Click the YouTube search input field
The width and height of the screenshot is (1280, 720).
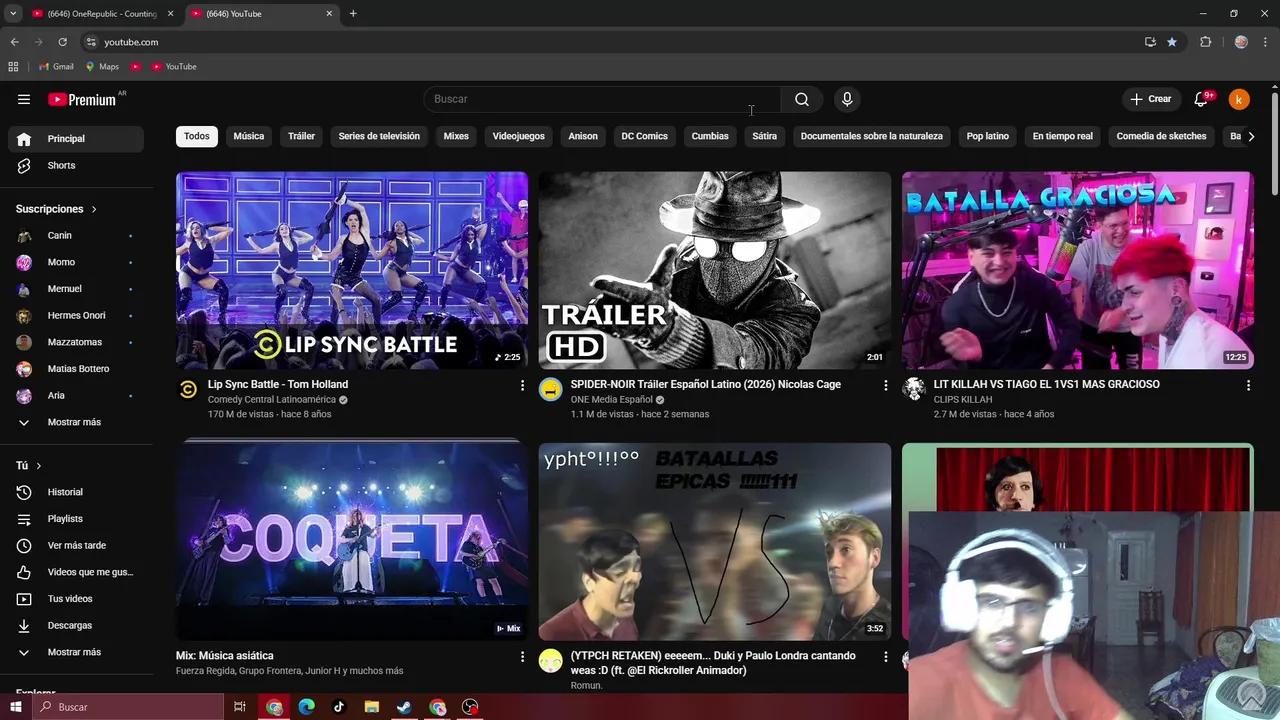click(602, 99)
